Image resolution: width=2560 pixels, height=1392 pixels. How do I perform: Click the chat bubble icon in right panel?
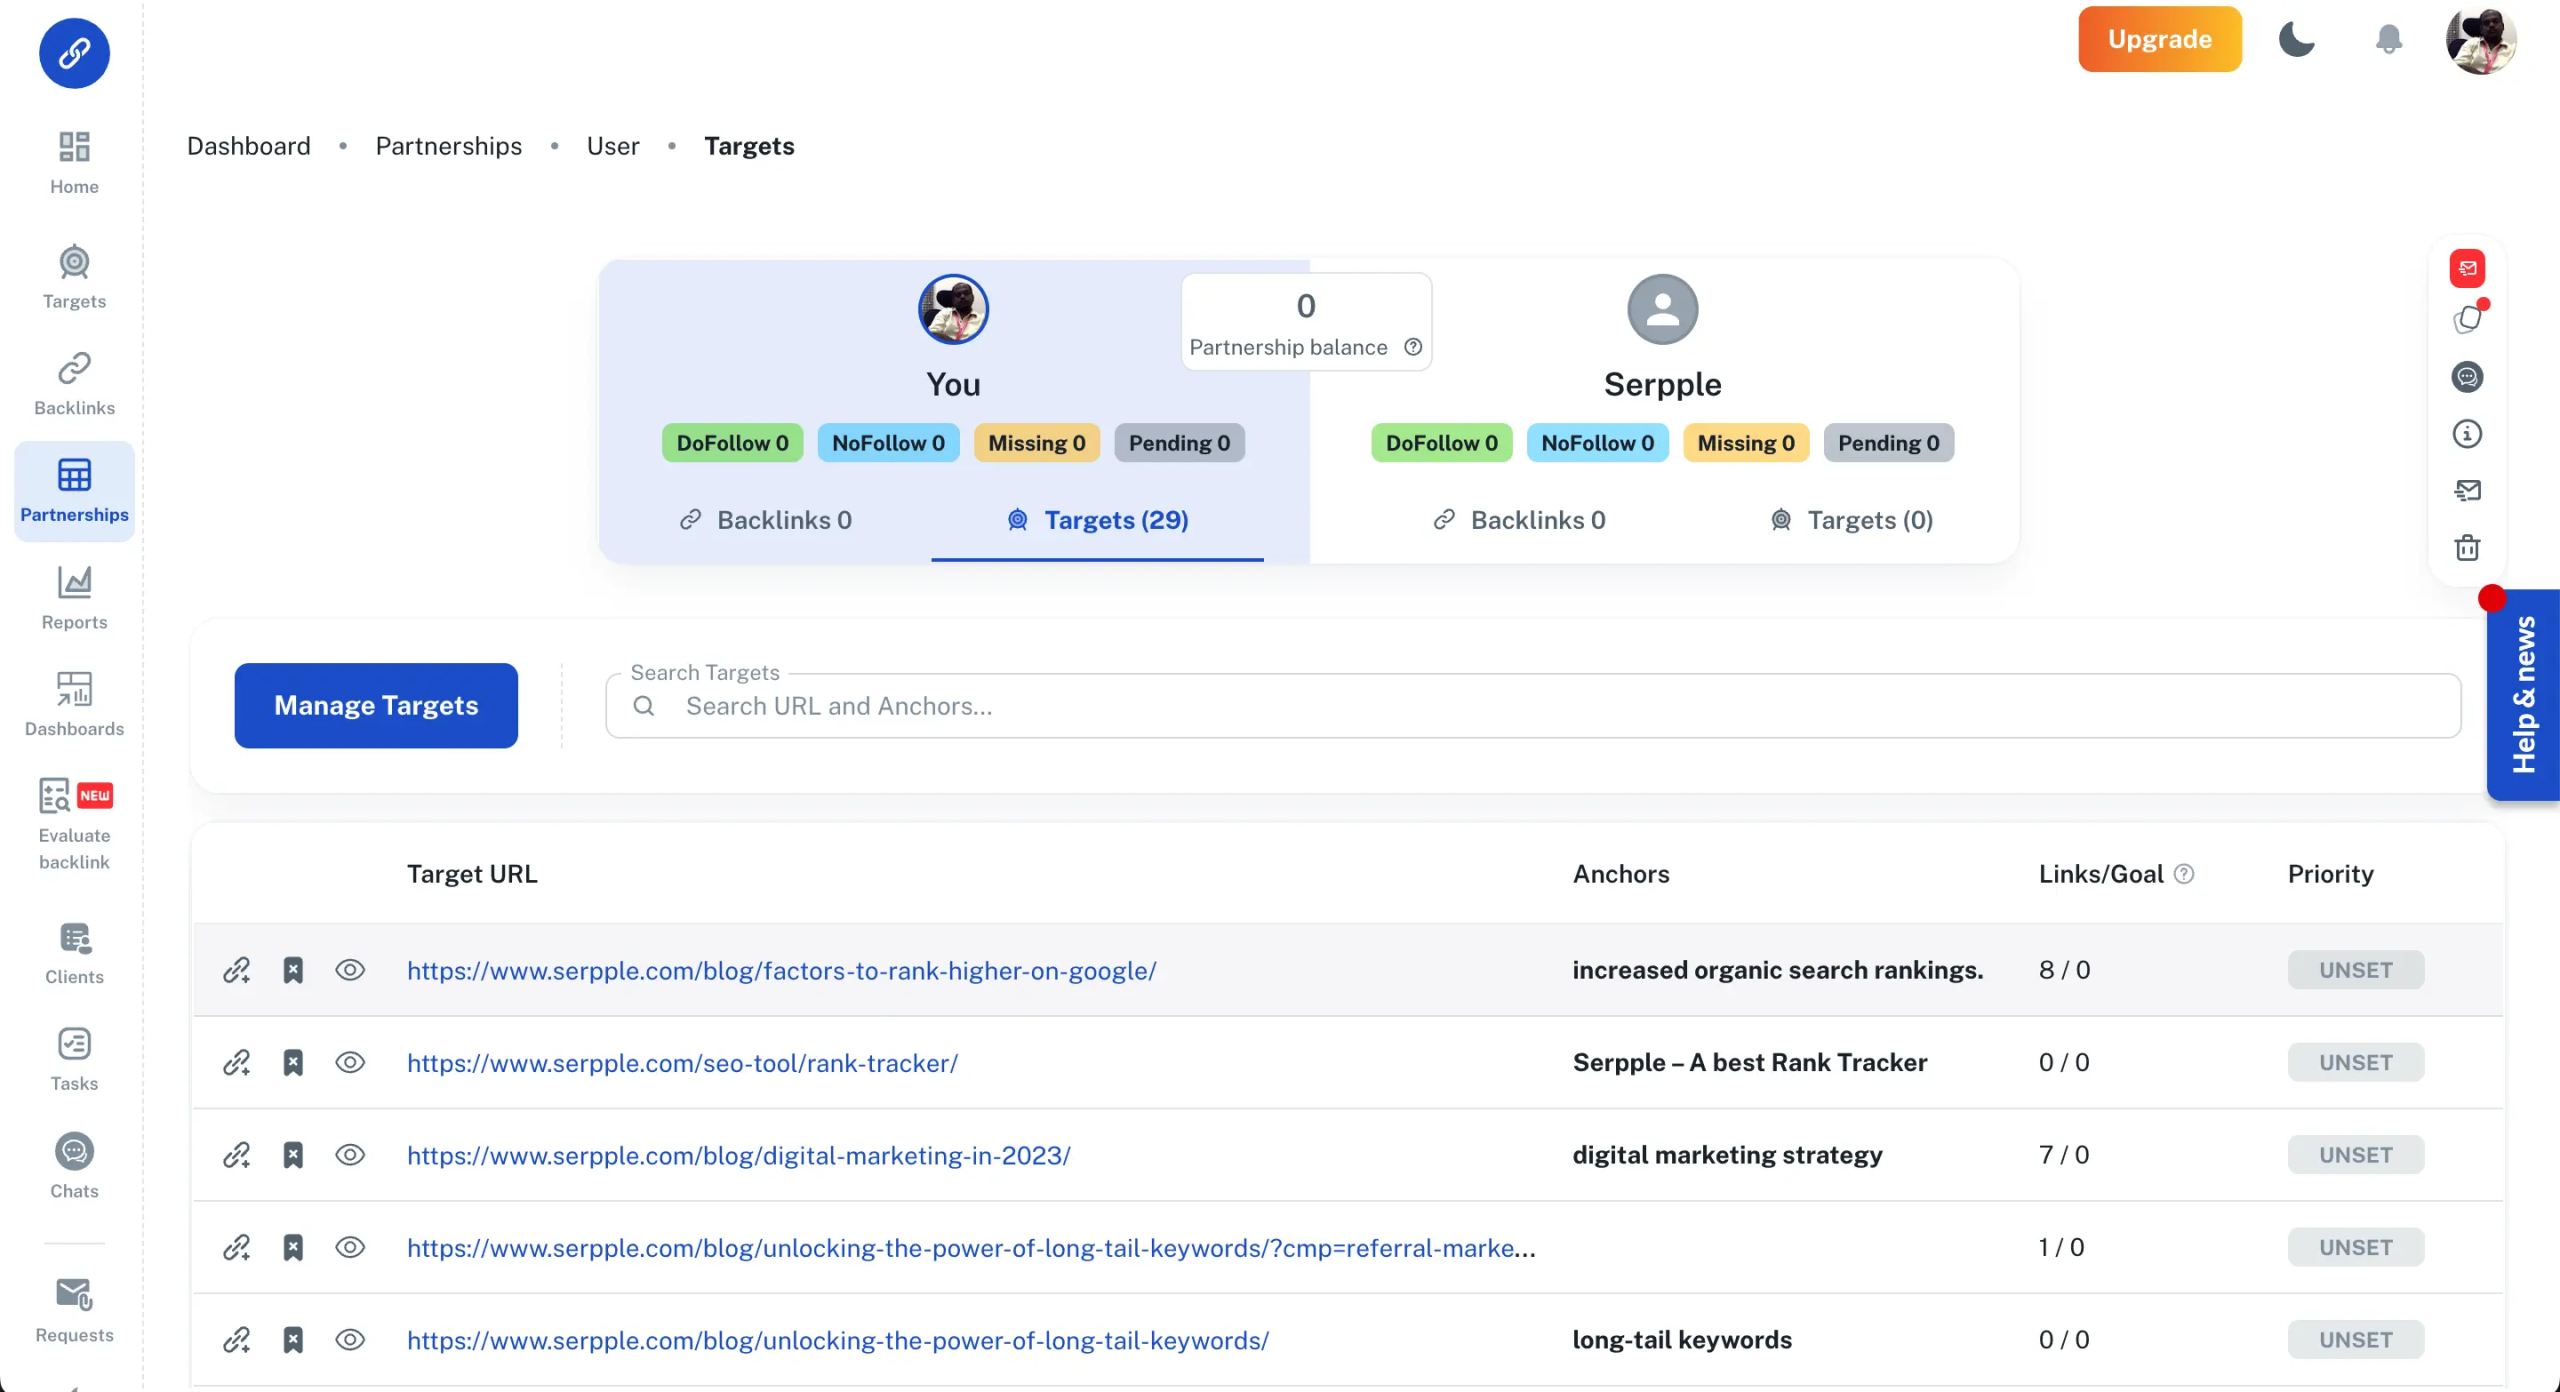point(2468,377)
